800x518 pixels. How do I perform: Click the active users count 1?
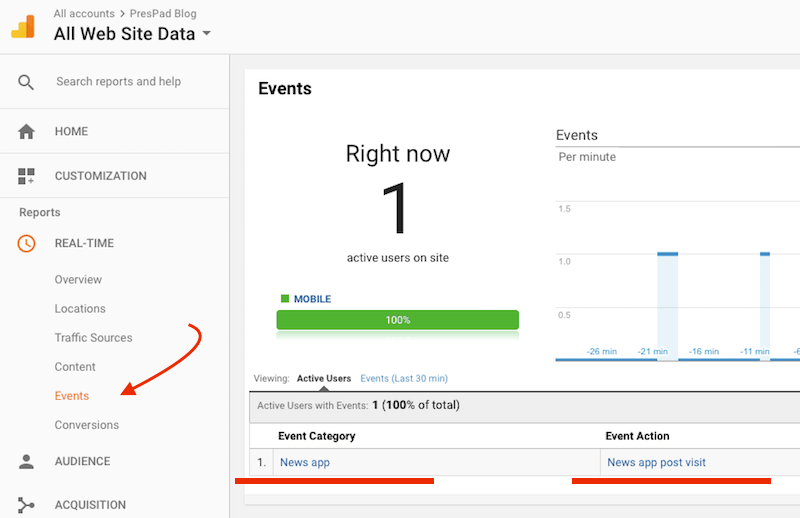[394, 208]
